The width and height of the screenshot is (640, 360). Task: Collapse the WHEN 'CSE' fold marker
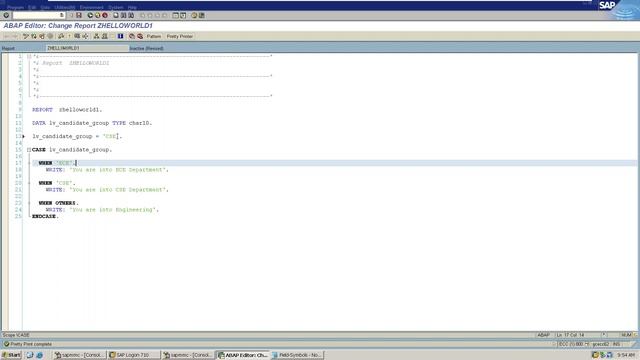29,183
